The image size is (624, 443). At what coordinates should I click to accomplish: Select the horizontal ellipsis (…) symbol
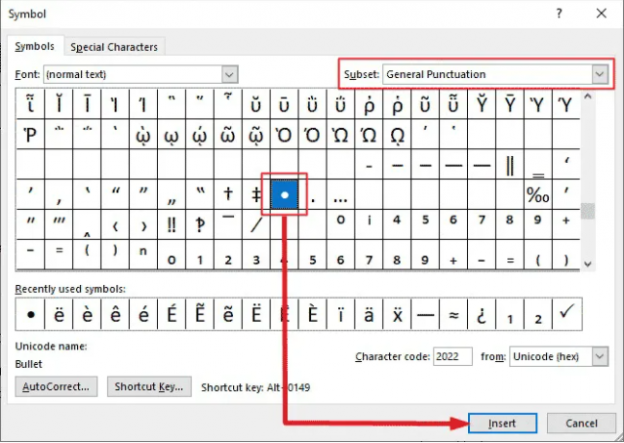pyautogui.click(x=340, y=194)
